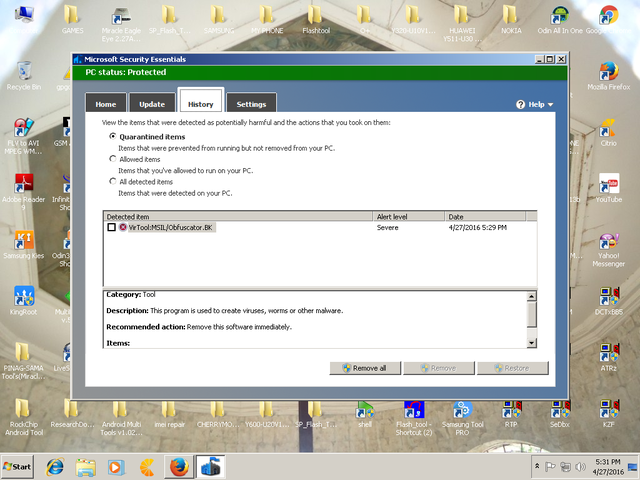Open Windows Media Player from the taskbar
Viewport: 640px width, 480px height.
(x=116, y=466)
